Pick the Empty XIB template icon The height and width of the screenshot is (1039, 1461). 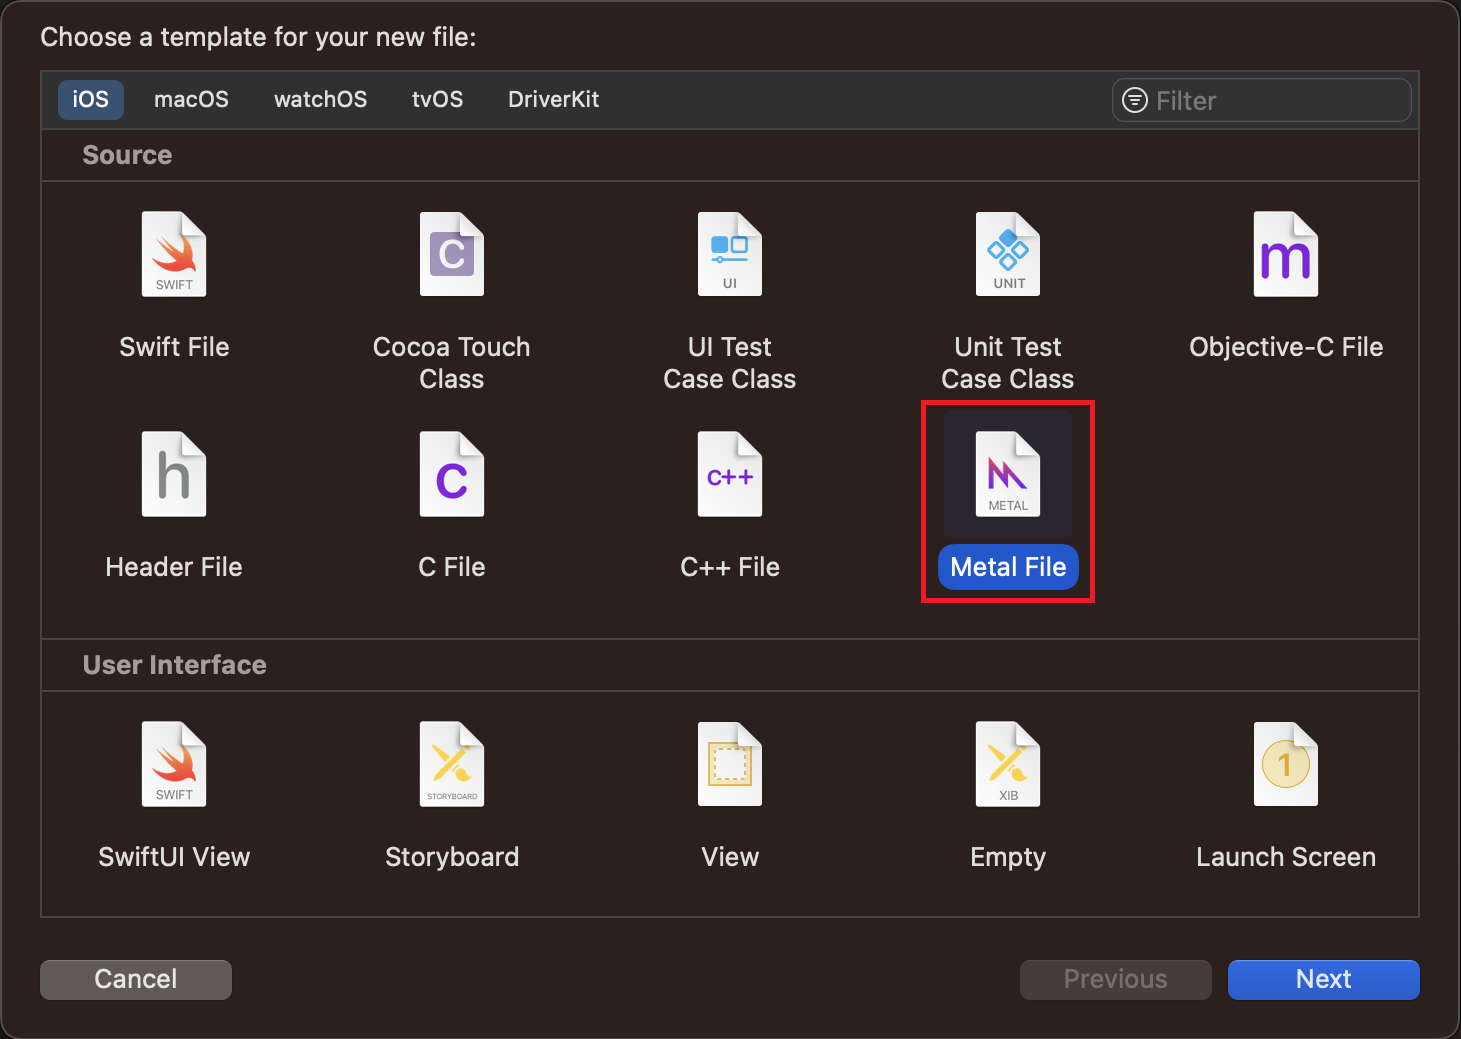(1008, 764)
